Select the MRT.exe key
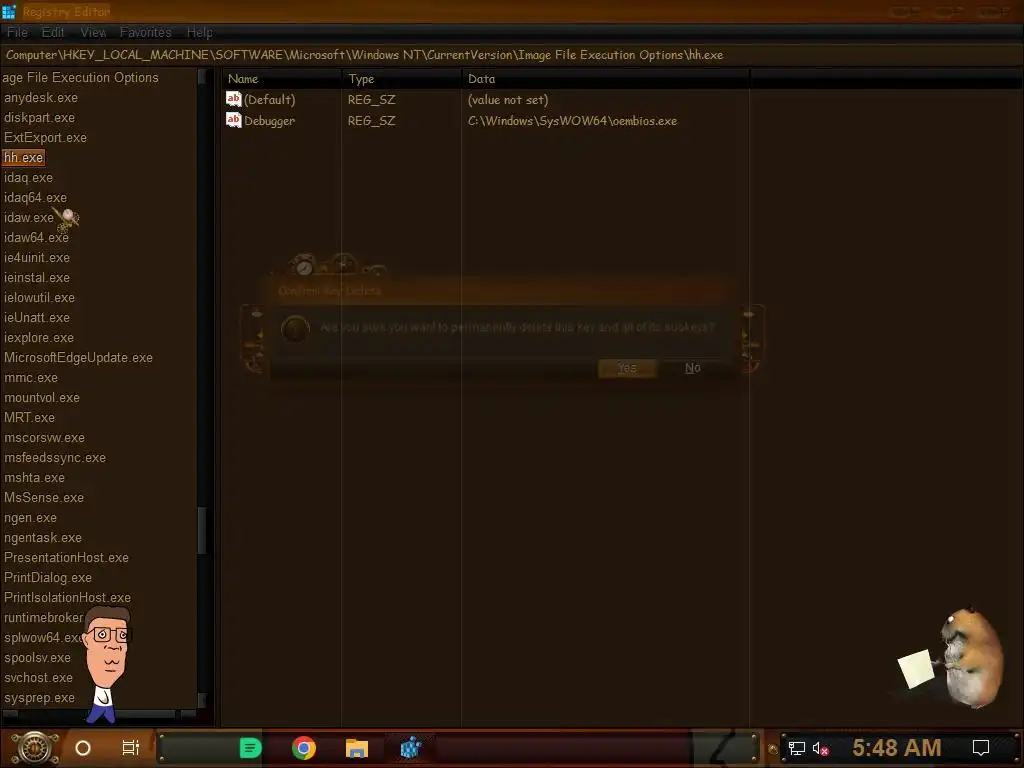Screen dimensions: 1024x768 (x=29, y=417)
